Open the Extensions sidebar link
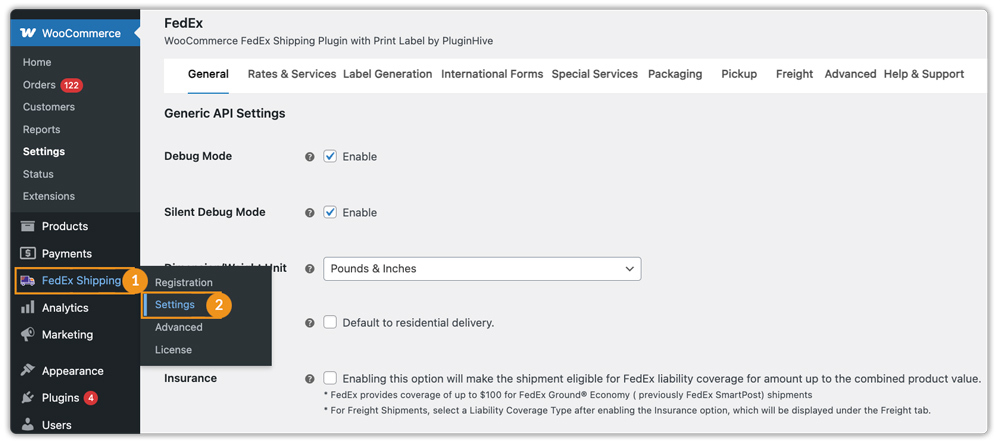This screenshot has width=1000, height=443. [49, 196]
